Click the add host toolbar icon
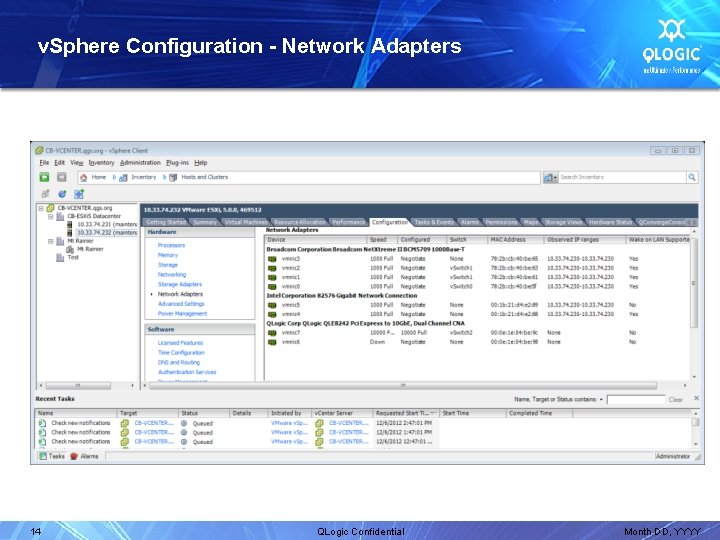This screenshot has width=720, height=540. [x=79, y=194]
